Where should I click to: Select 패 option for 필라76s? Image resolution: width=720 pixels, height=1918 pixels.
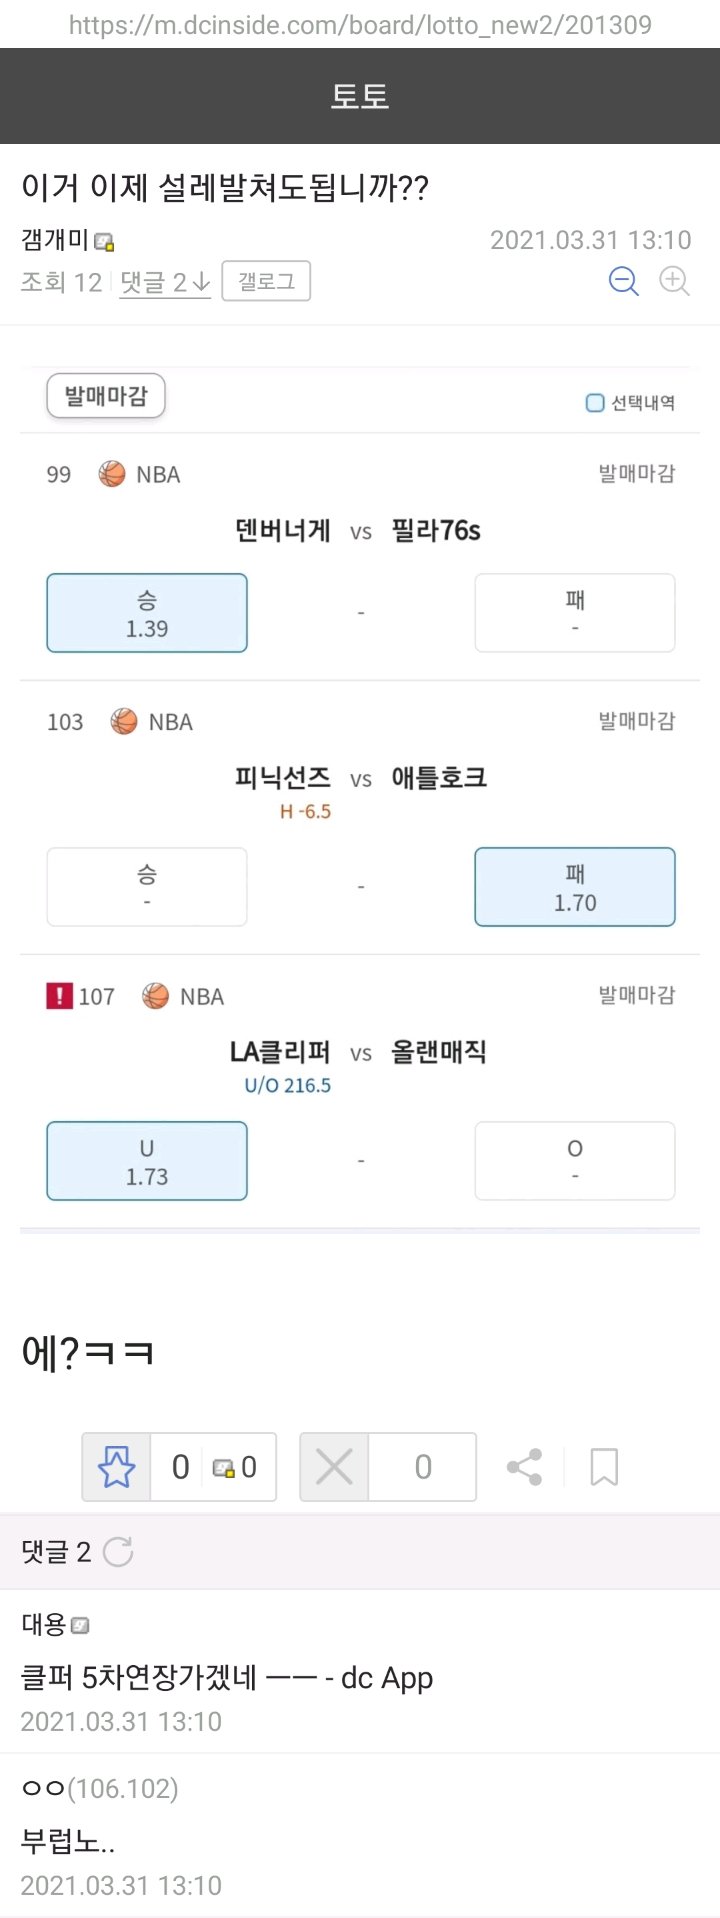coord(575,613)
